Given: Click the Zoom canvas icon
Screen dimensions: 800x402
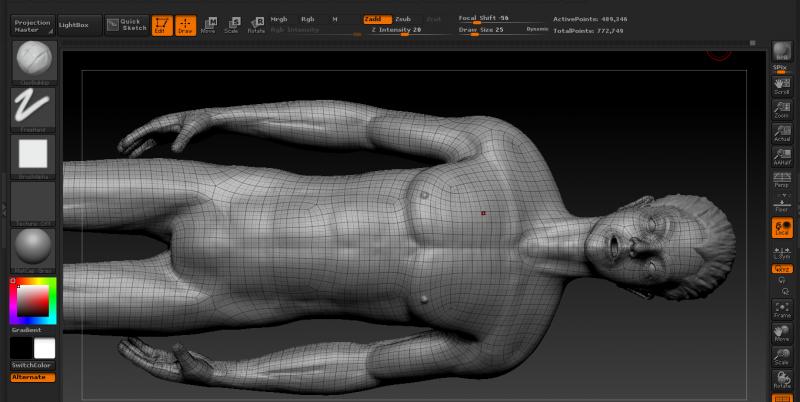Looking at the screenshot, I should [x=782, y=110].
